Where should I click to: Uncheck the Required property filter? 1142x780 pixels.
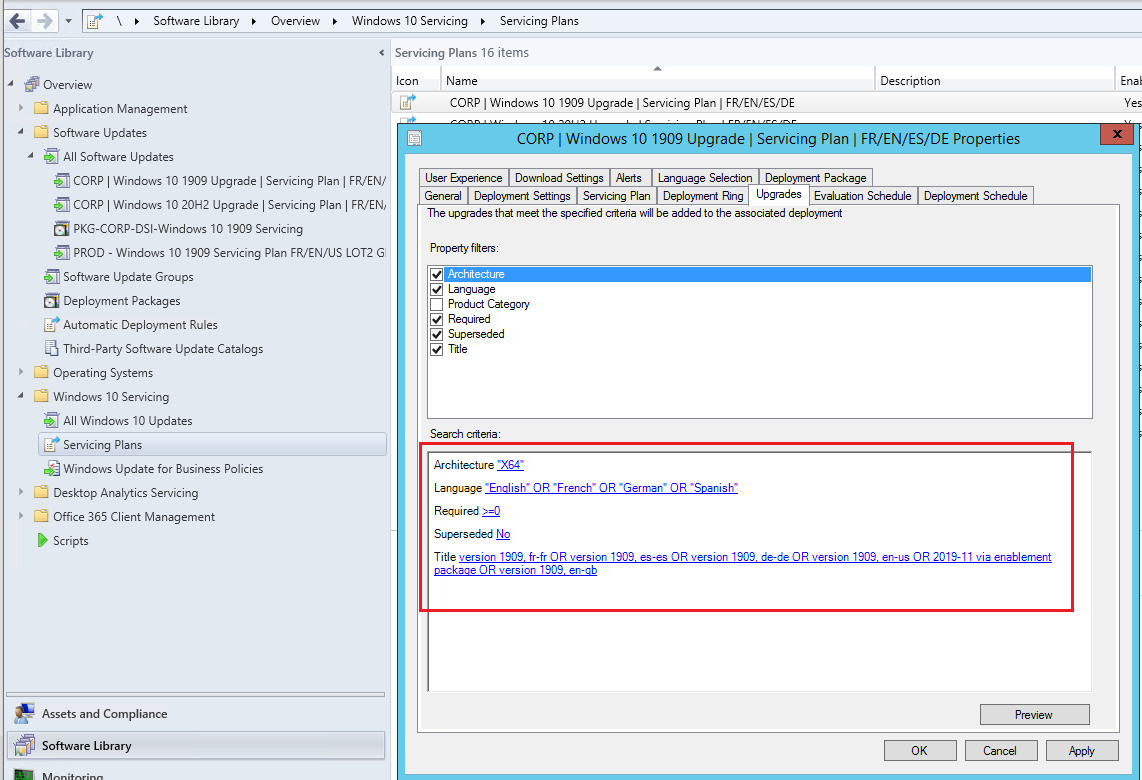(x=437, y=319)
